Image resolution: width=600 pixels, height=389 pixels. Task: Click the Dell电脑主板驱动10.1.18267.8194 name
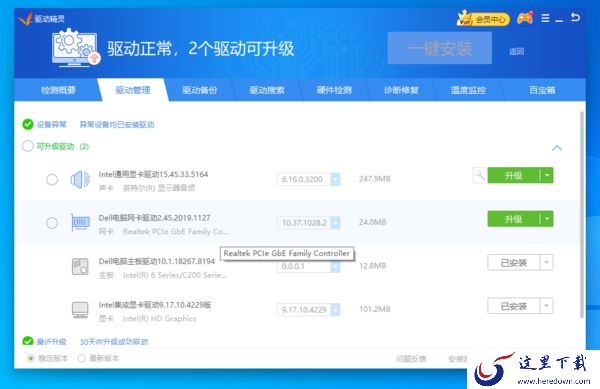157,261
